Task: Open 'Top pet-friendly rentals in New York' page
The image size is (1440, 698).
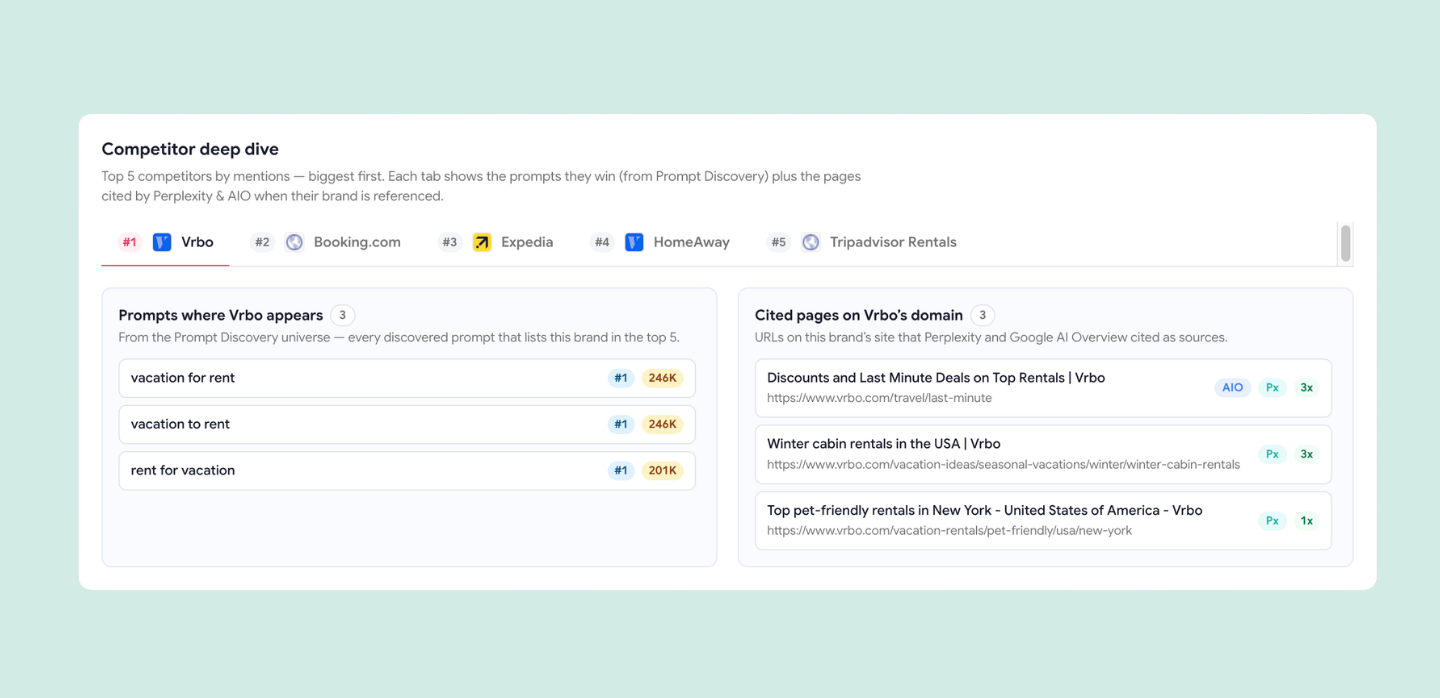Action: 985,510
